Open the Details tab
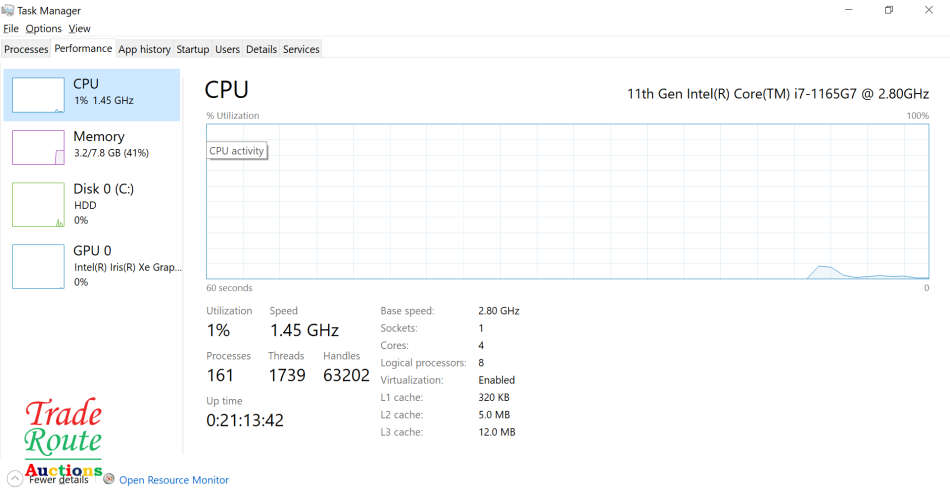The image size is (950, 500). [x=261, y=49]
